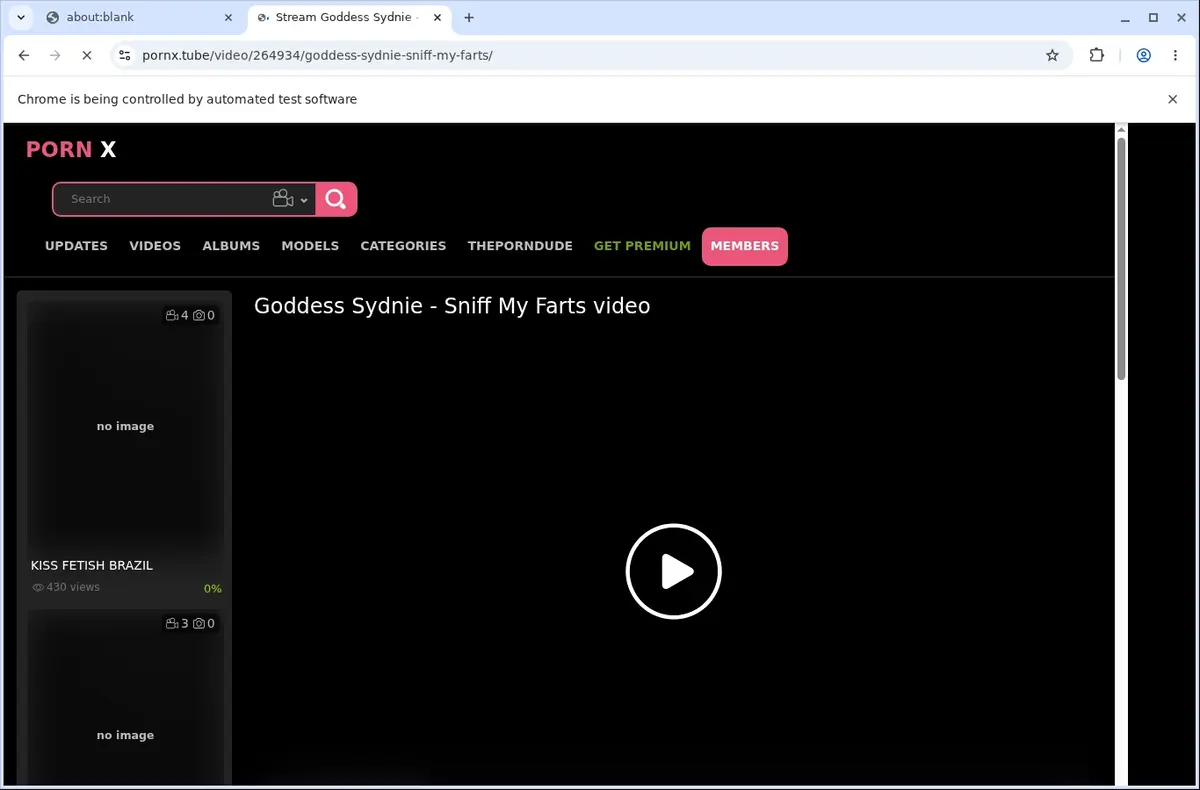Open the UPDATES menu item
1200x790 pixels.
coord(76,246)
